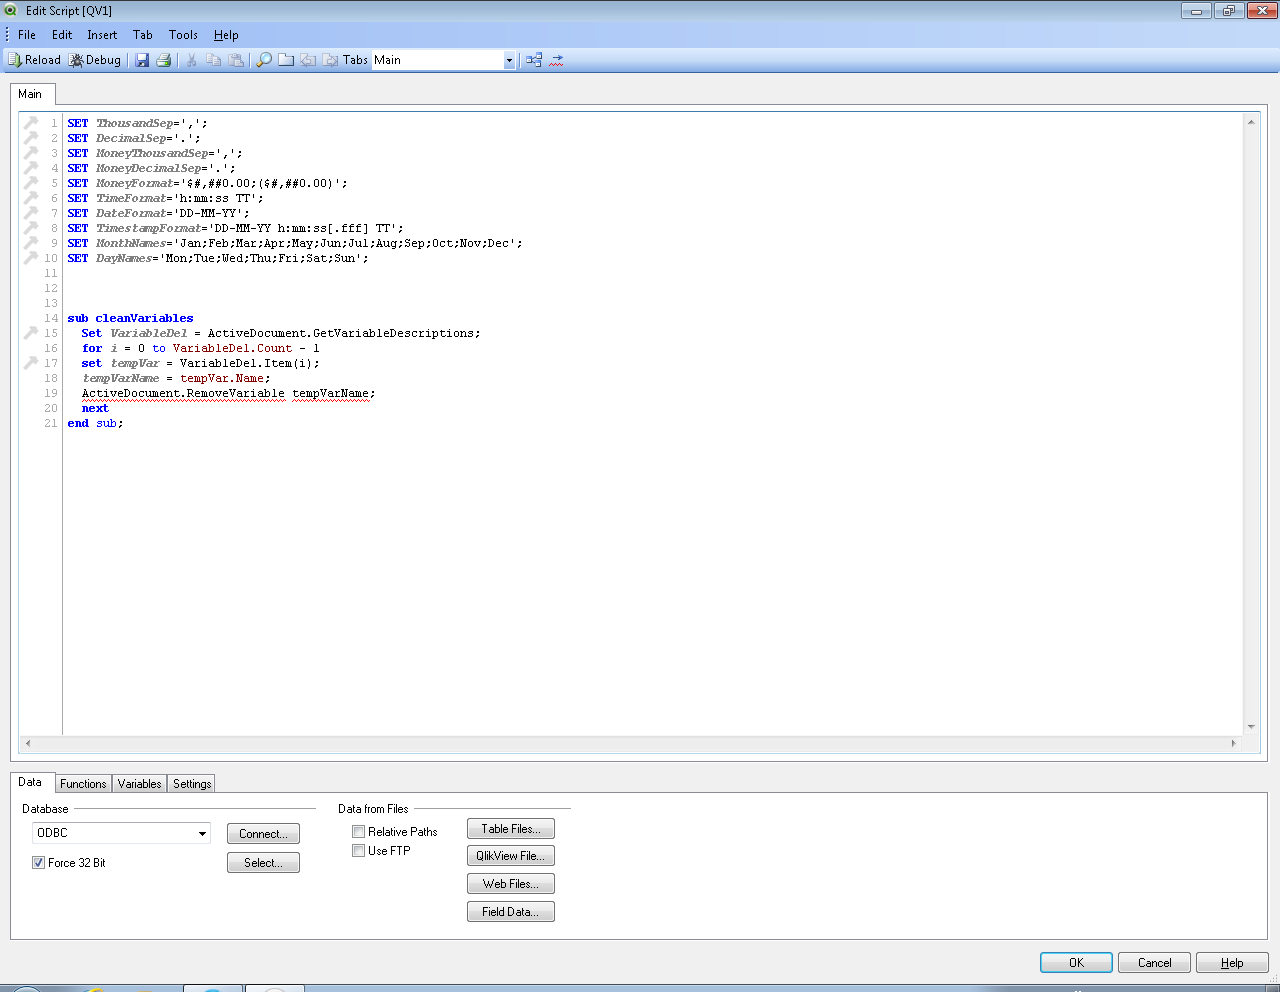Click the Select... button
The height and width of the screenshot is (992, 1280).
pos(263,863)
